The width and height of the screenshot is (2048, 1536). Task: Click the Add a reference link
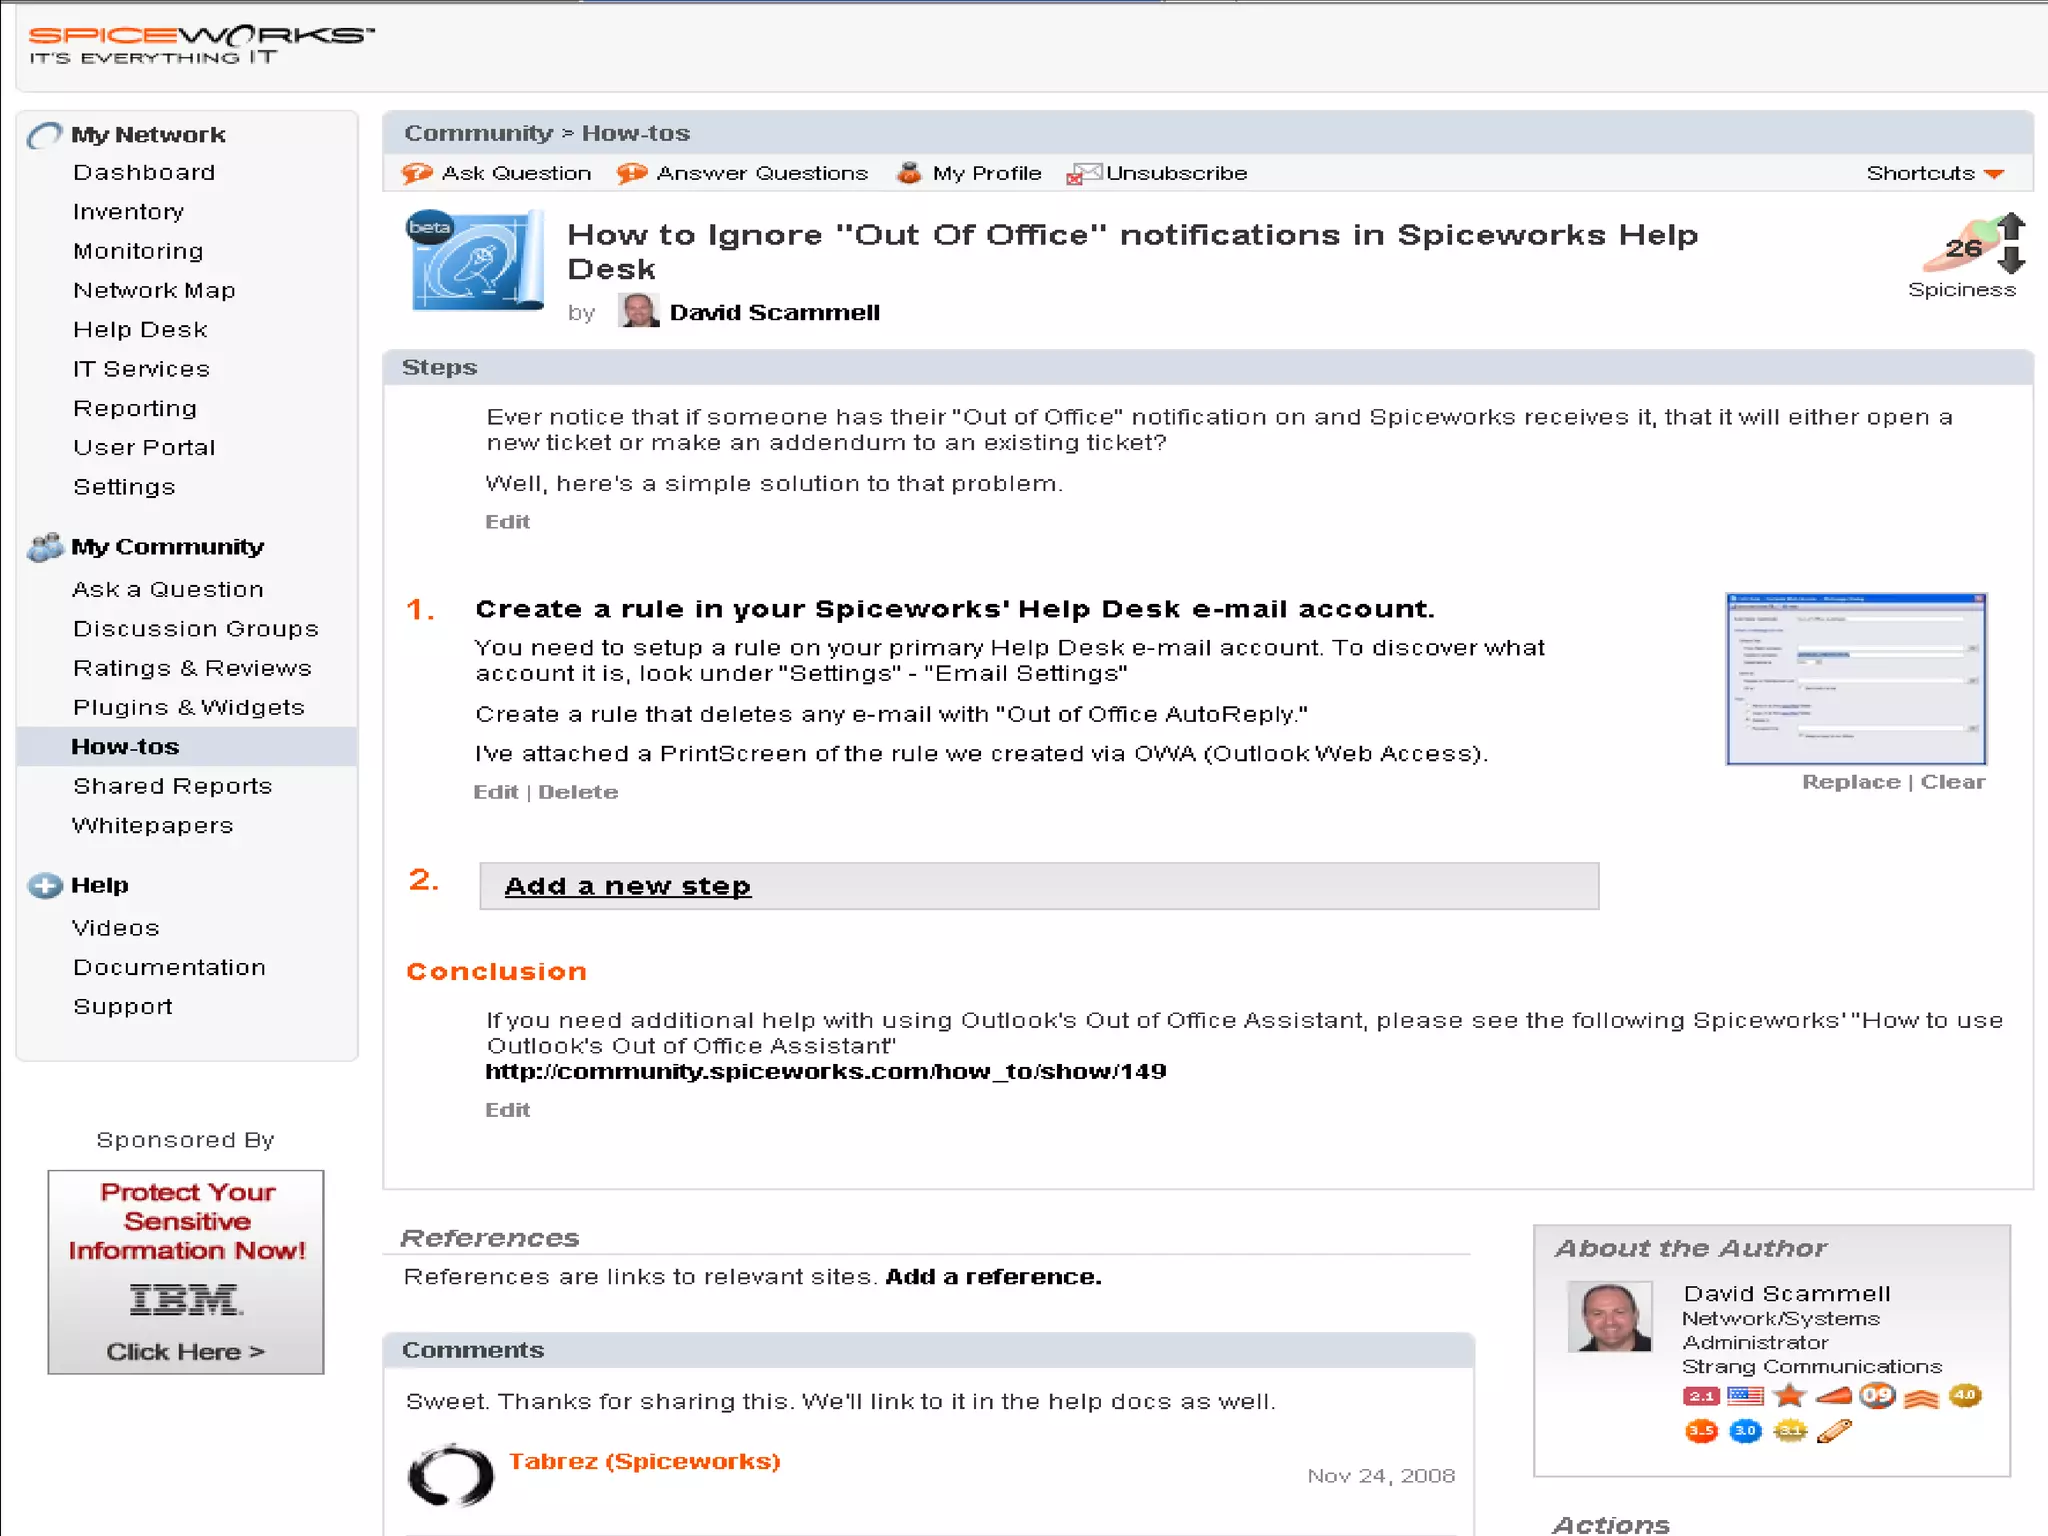pos(993,1277)
